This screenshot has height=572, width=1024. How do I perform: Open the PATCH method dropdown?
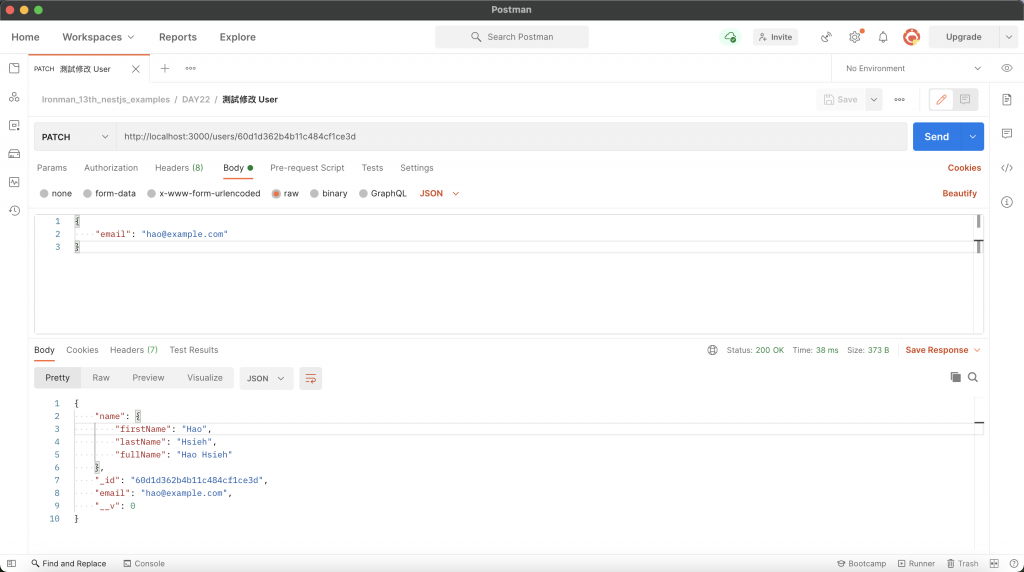click(75, 137)
